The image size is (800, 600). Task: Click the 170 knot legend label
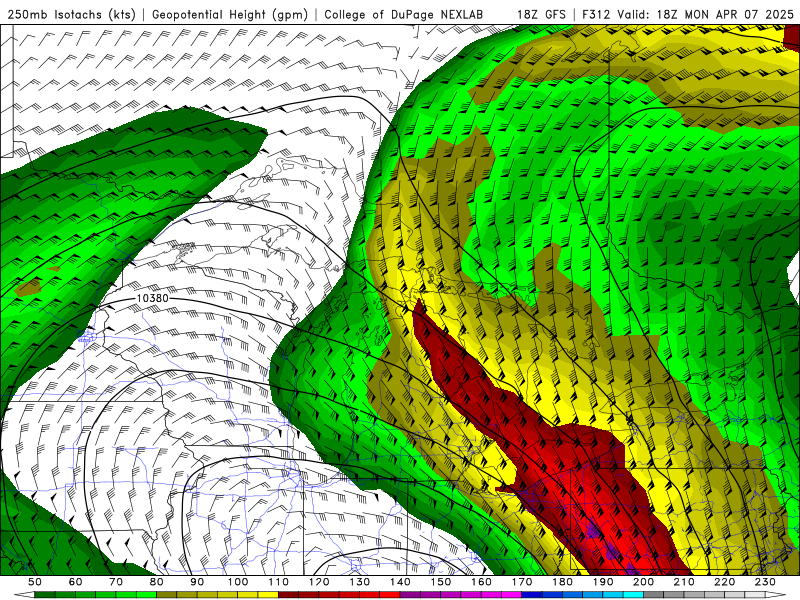tap(522, 582)
